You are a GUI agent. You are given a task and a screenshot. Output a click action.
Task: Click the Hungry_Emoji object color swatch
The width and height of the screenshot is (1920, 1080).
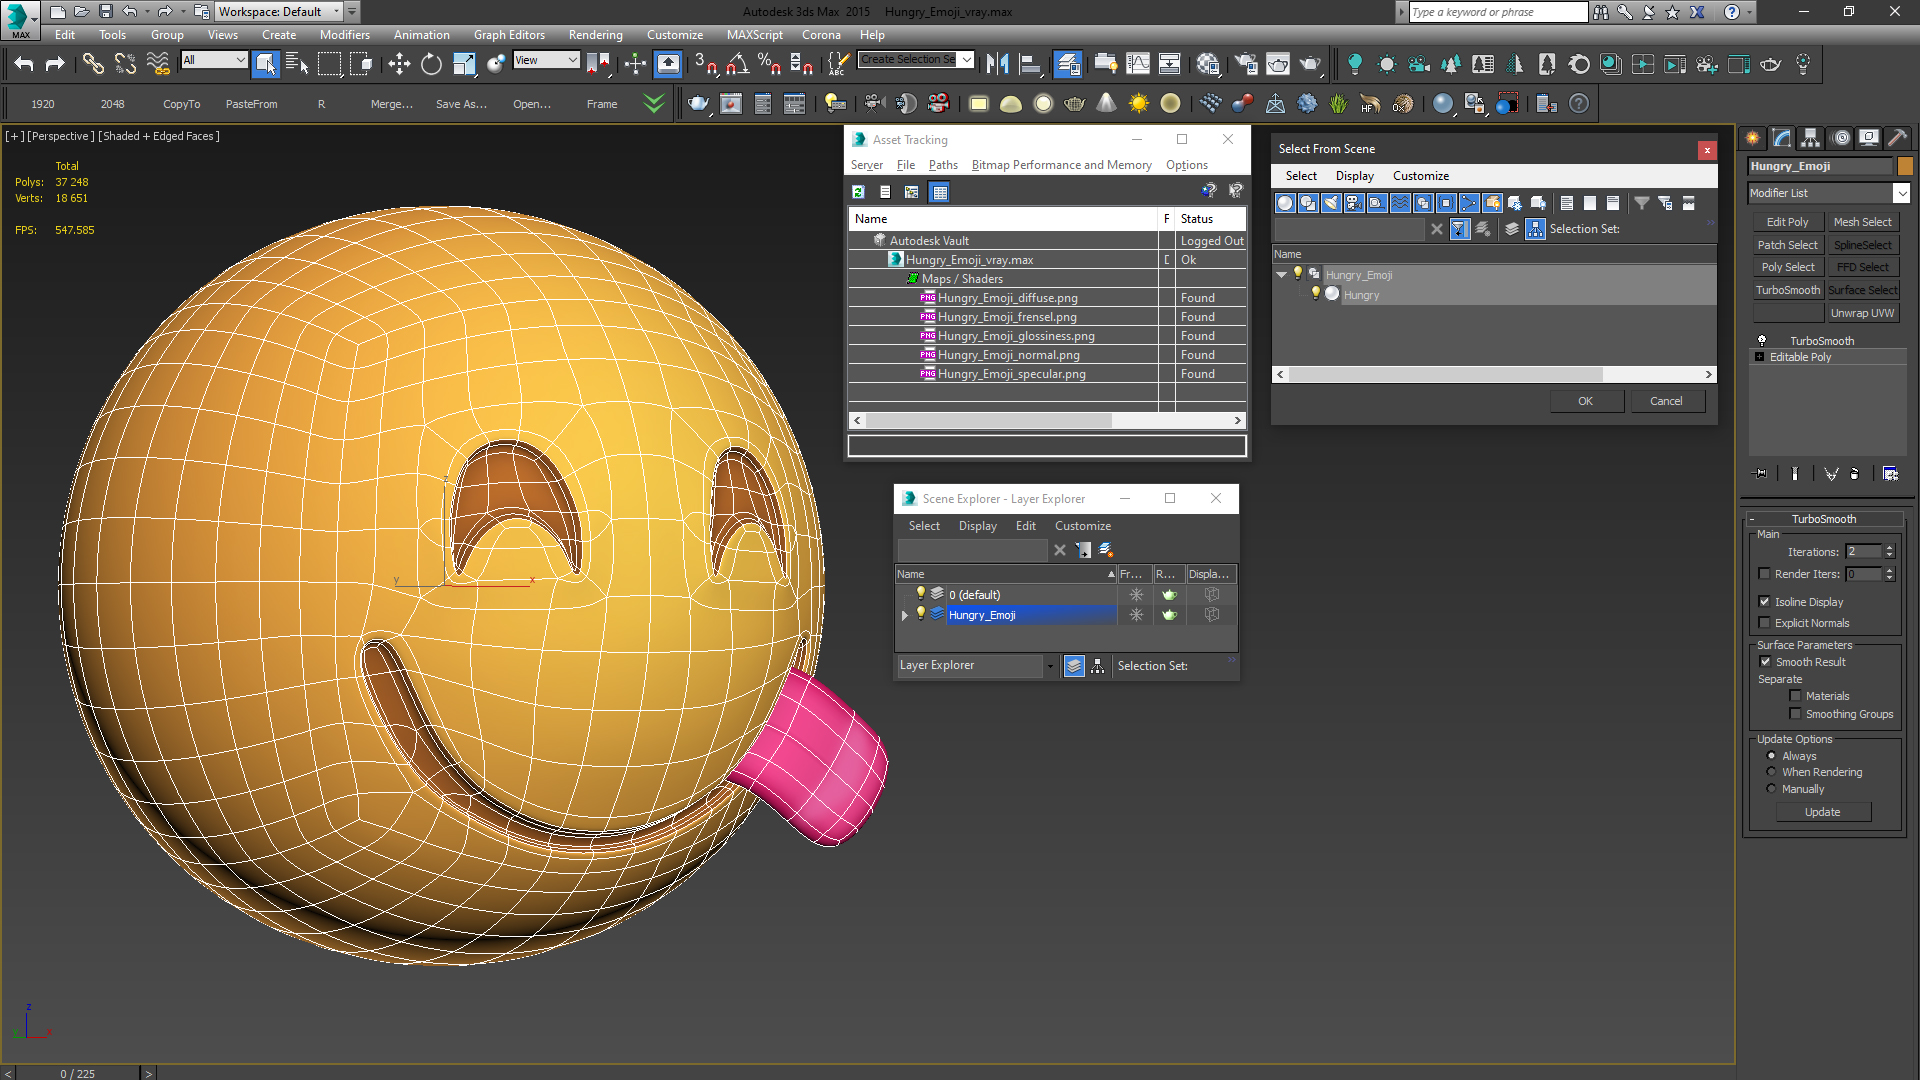[x=1905, y=166]
